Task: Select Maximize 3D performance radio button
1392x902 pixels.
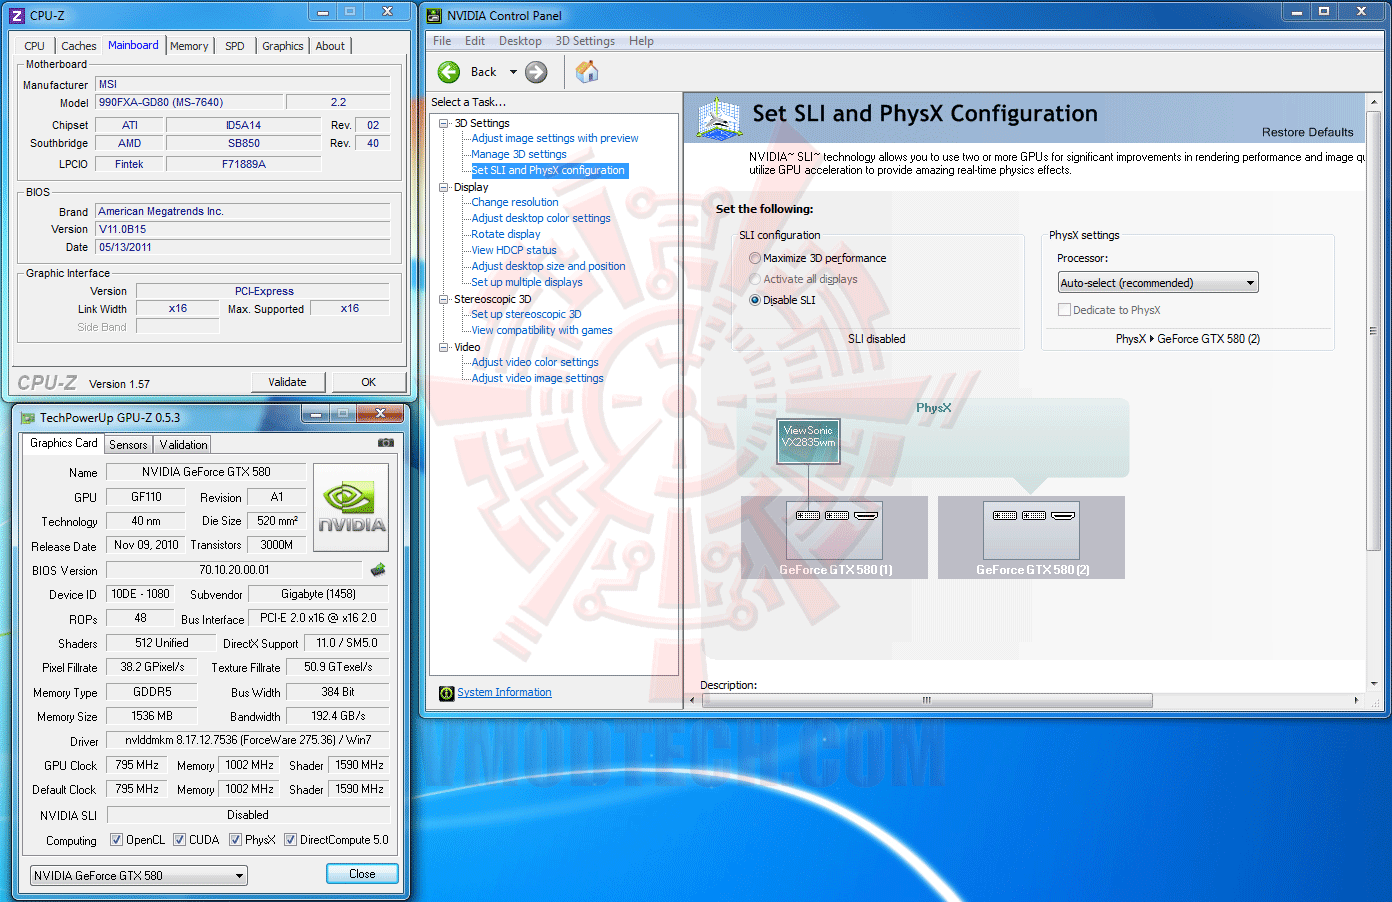Action: point(755,258)
